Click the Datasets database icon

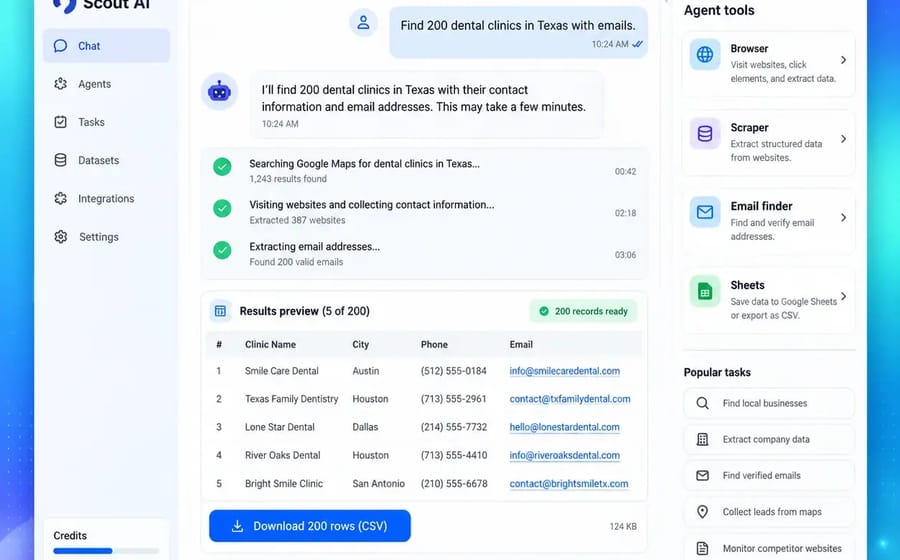point(60,160)
